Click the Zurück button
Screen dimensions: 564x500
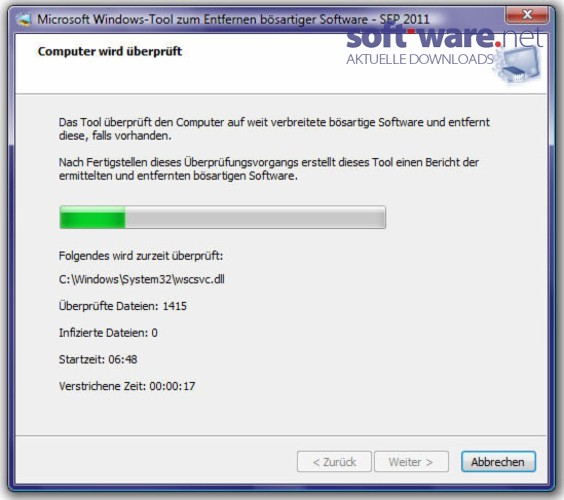334,462
